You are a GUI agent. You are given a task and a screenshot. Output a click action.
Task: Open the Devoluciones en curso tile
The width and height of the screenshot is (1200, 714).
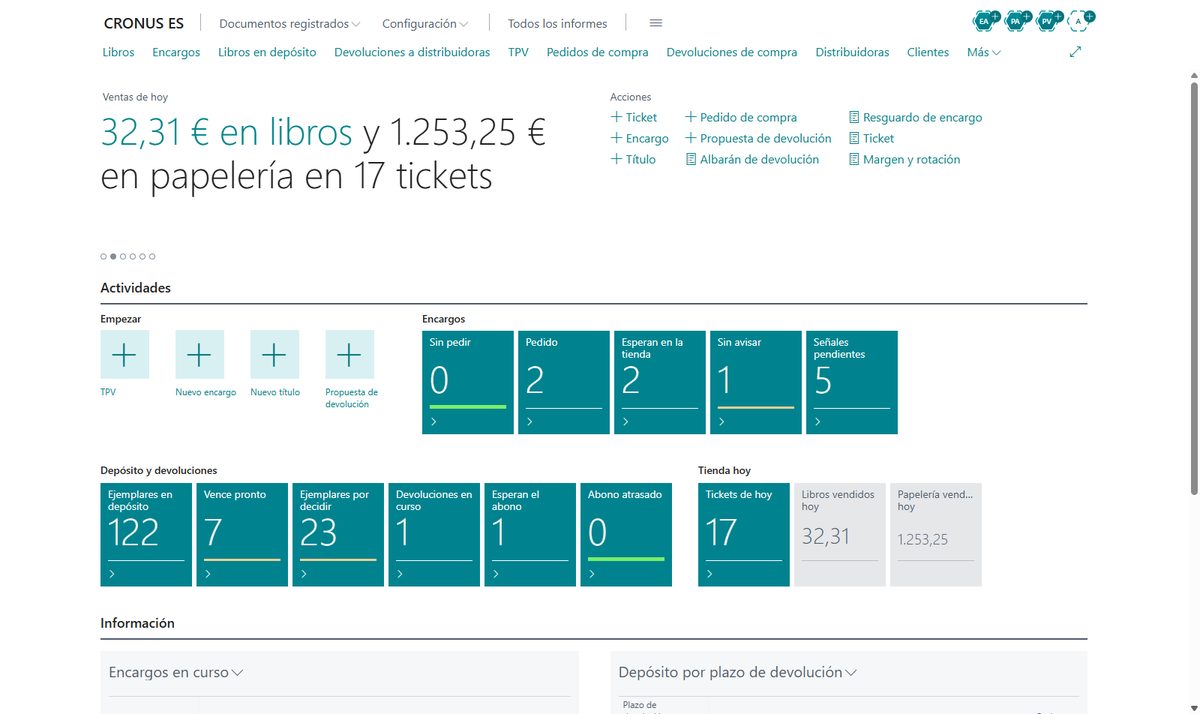pos(434,534)
